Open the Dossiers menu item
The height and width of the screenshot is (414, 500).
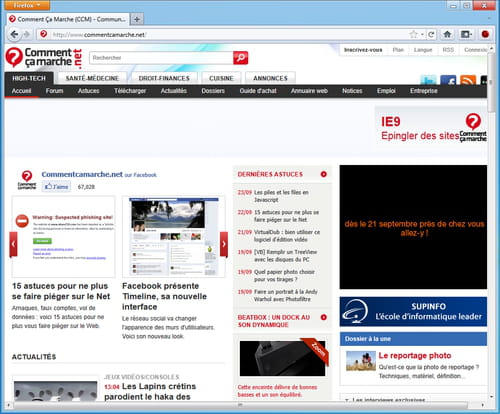[x=213, y=91]
